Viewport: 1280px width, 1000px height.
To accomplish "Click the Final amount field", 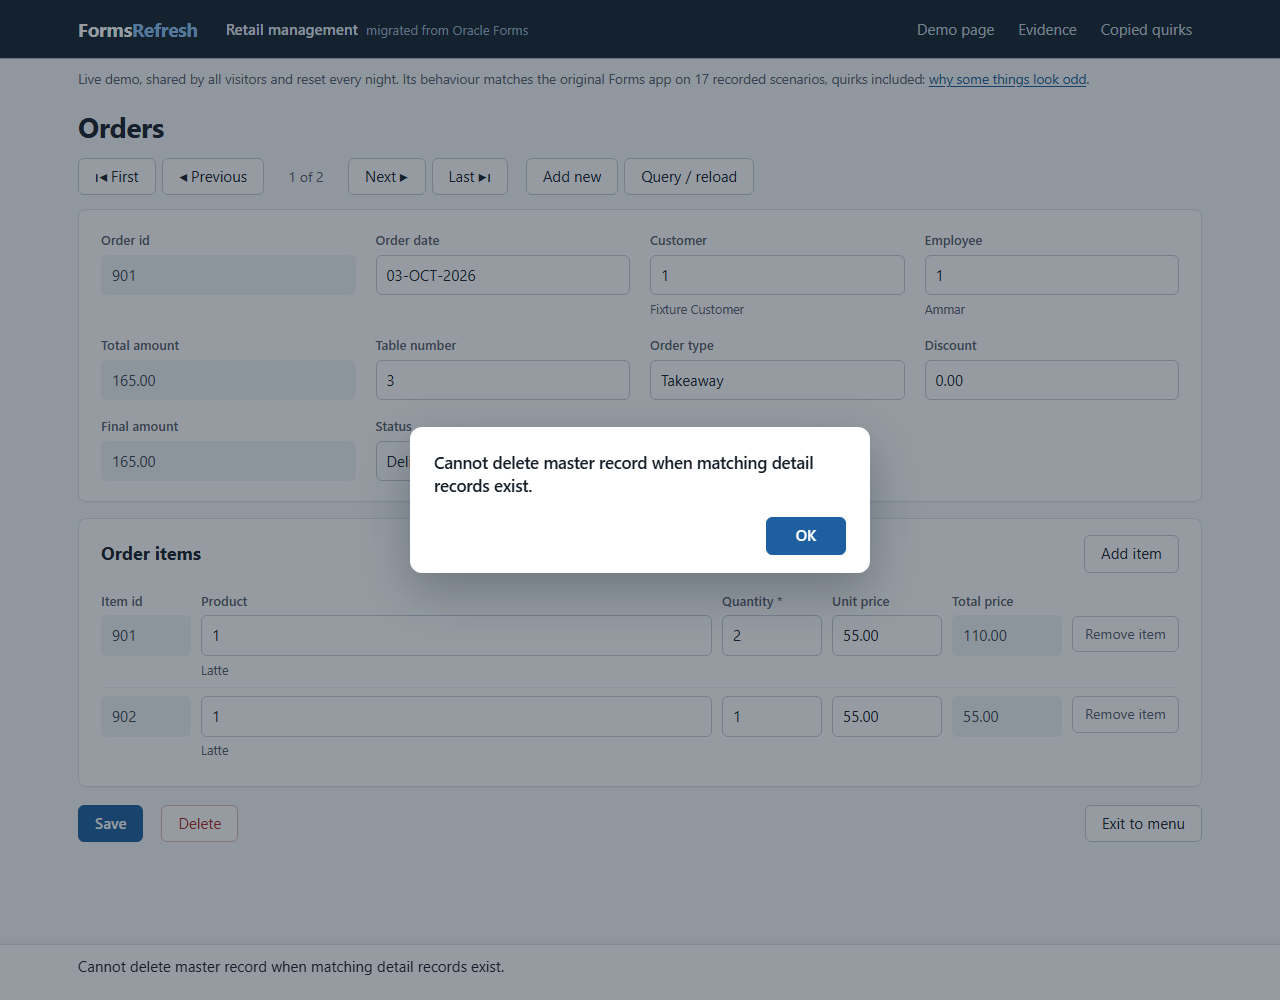I will tap(228, 461).
